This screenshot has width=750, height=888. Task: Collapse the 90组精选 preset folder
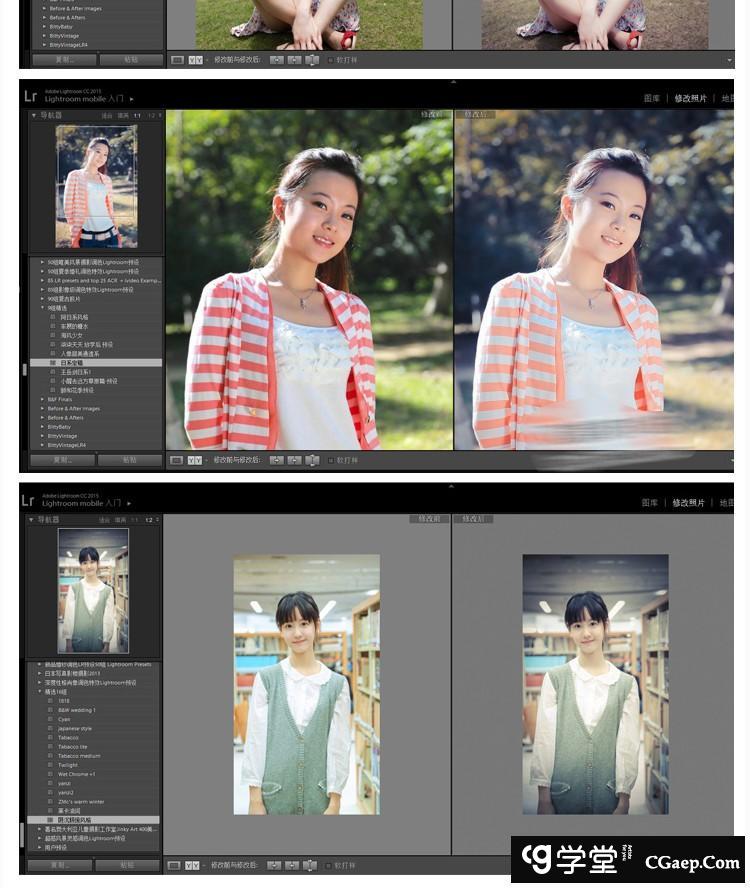(43, 308)
